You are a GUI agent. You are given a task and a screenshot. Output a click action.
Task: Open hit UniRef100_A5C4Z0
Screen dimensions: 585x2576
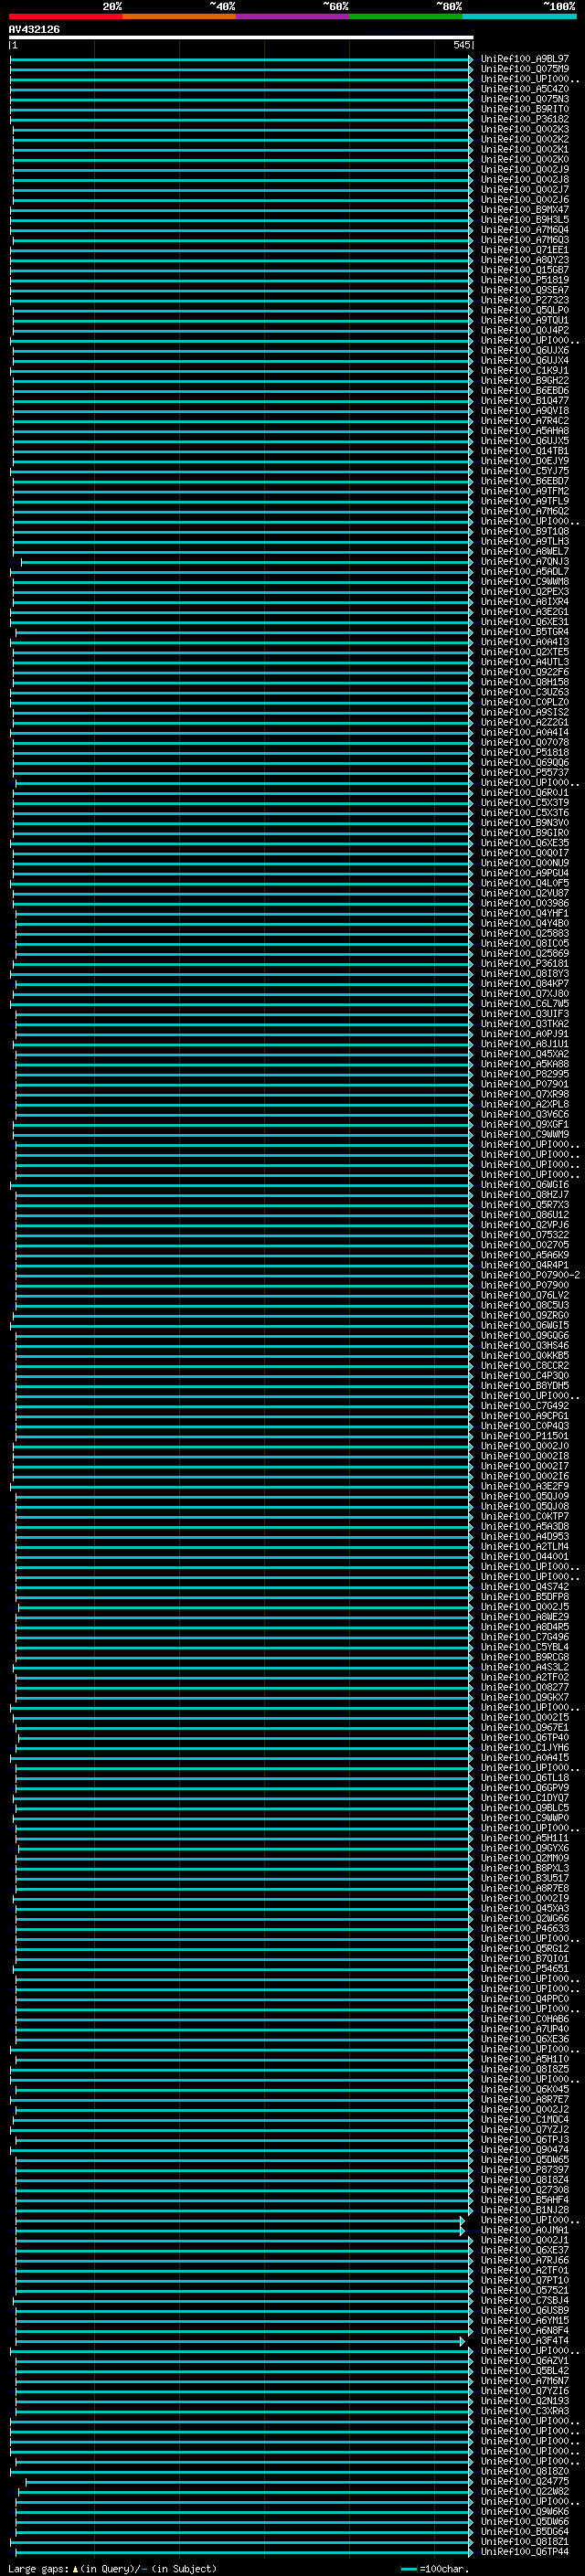(x=524, y=89)
